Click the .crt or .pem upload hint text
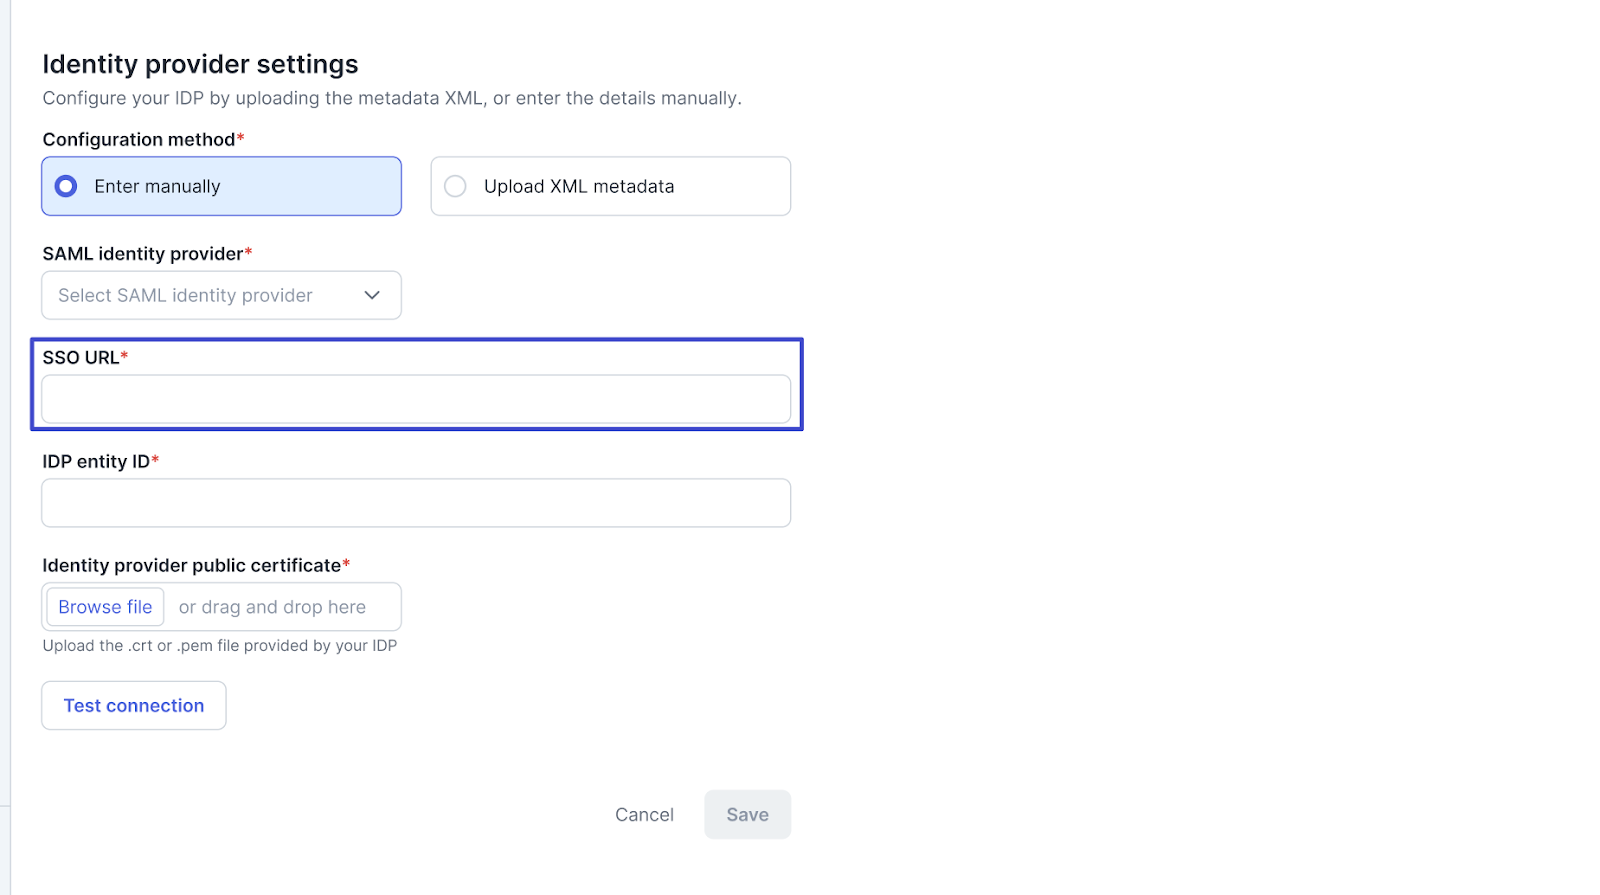The height and width of the screenshot is (895, 1600). 220,646
